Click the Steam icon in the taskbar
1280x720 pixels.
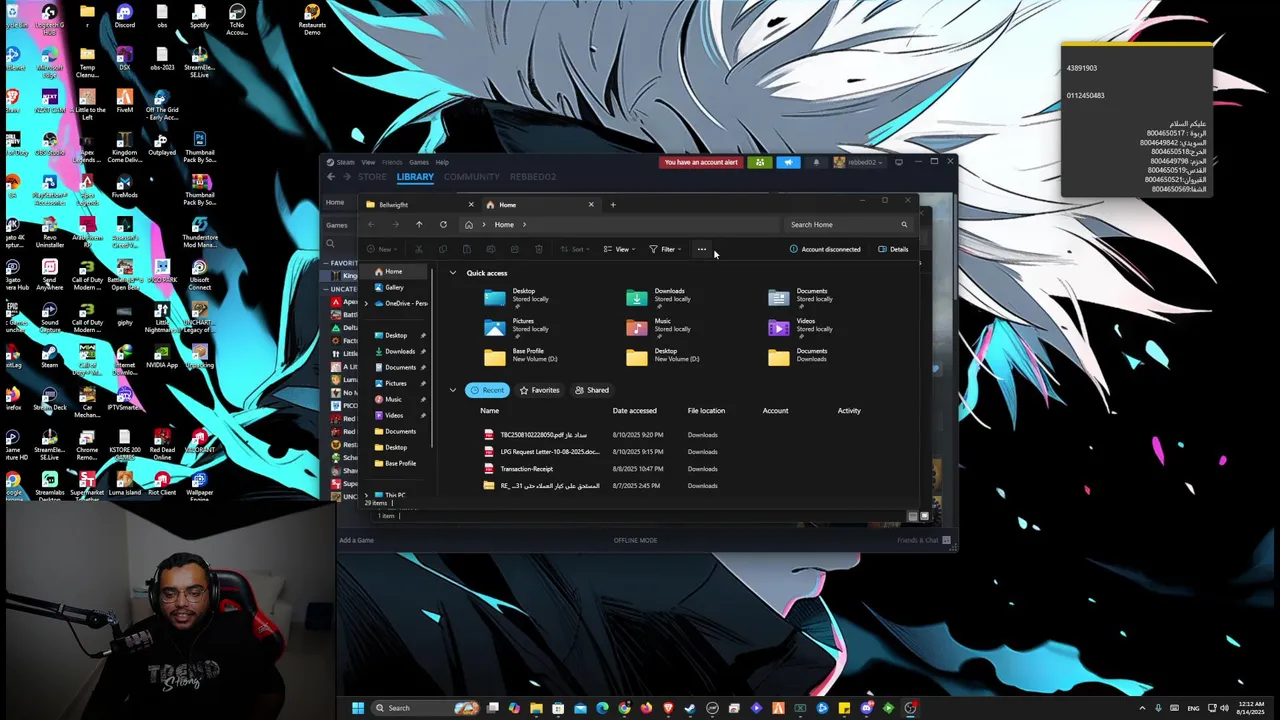690,708
